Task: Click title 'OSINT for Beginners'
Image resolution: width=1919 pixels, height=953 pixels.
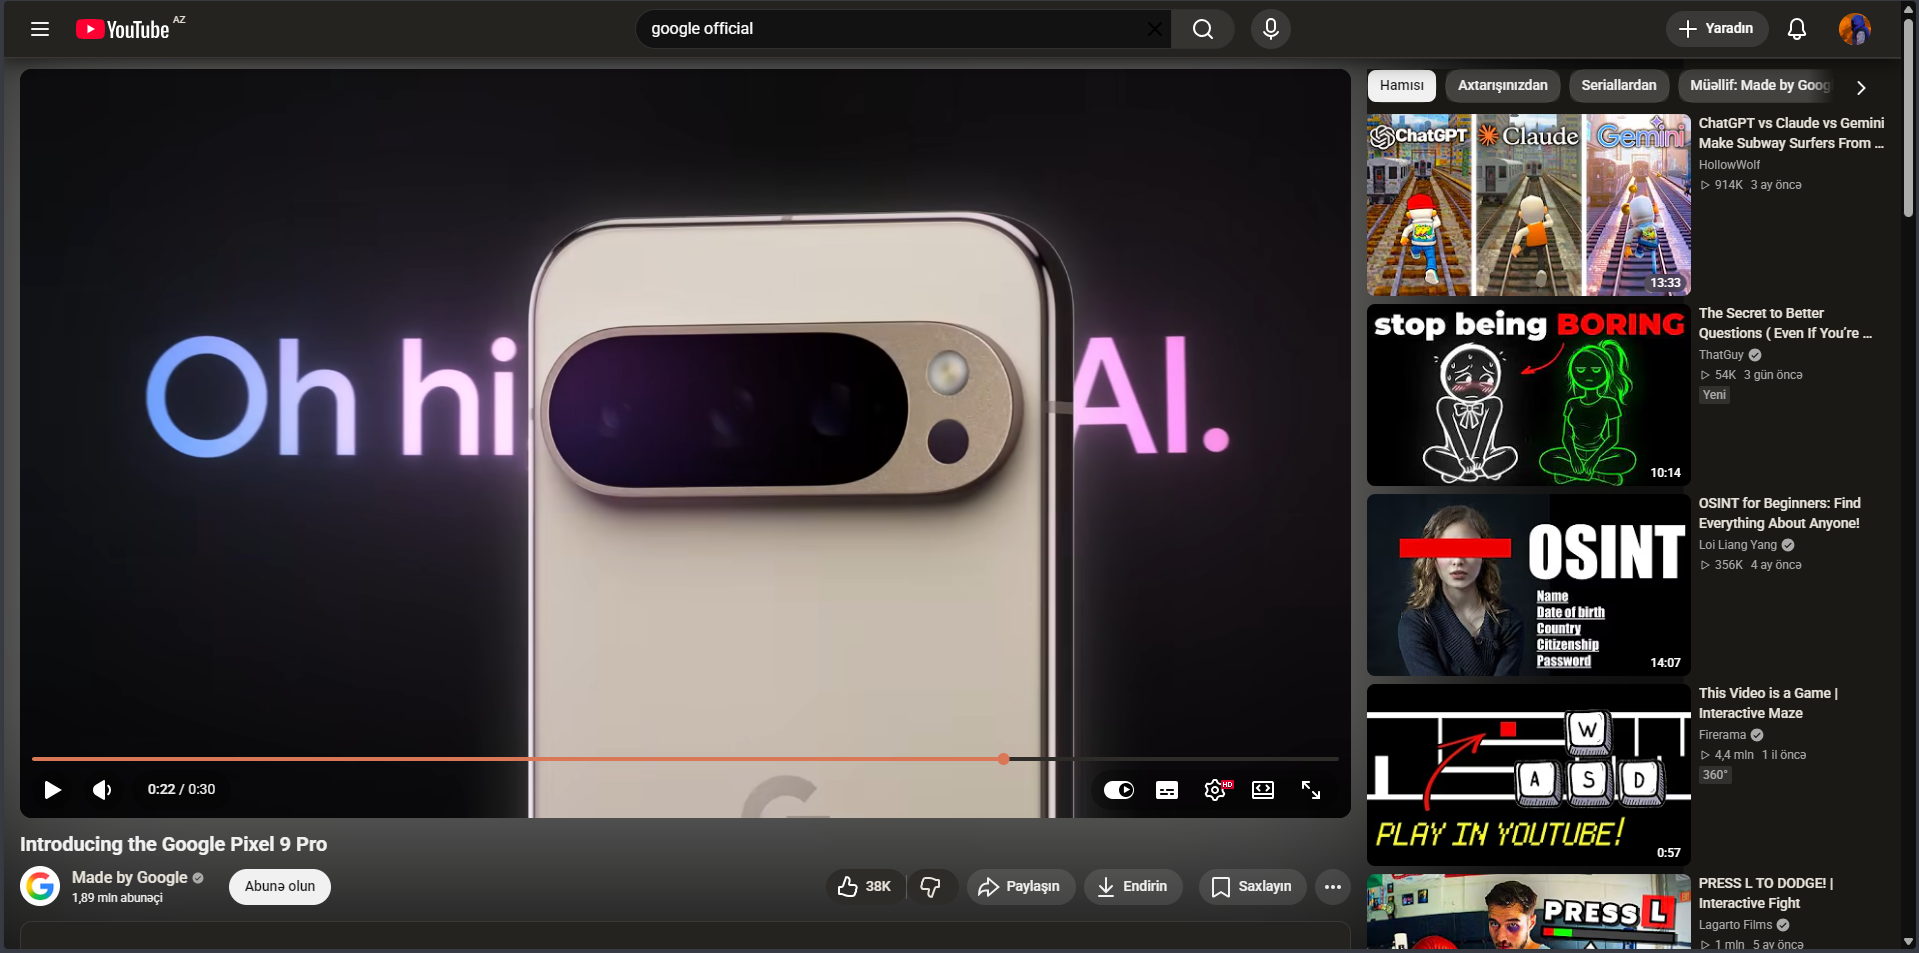Action: [x=1780, y=513]
